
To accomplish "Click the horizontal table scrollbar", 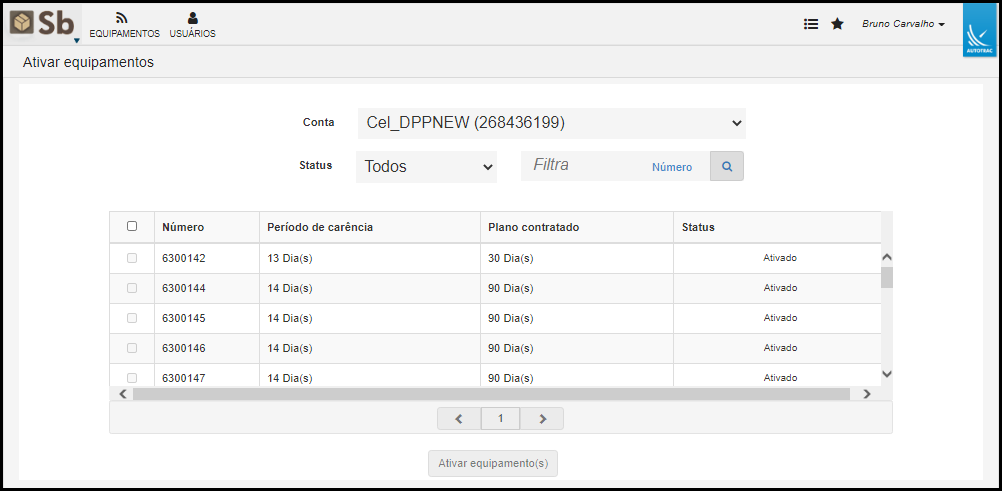I will coord(491,394).
